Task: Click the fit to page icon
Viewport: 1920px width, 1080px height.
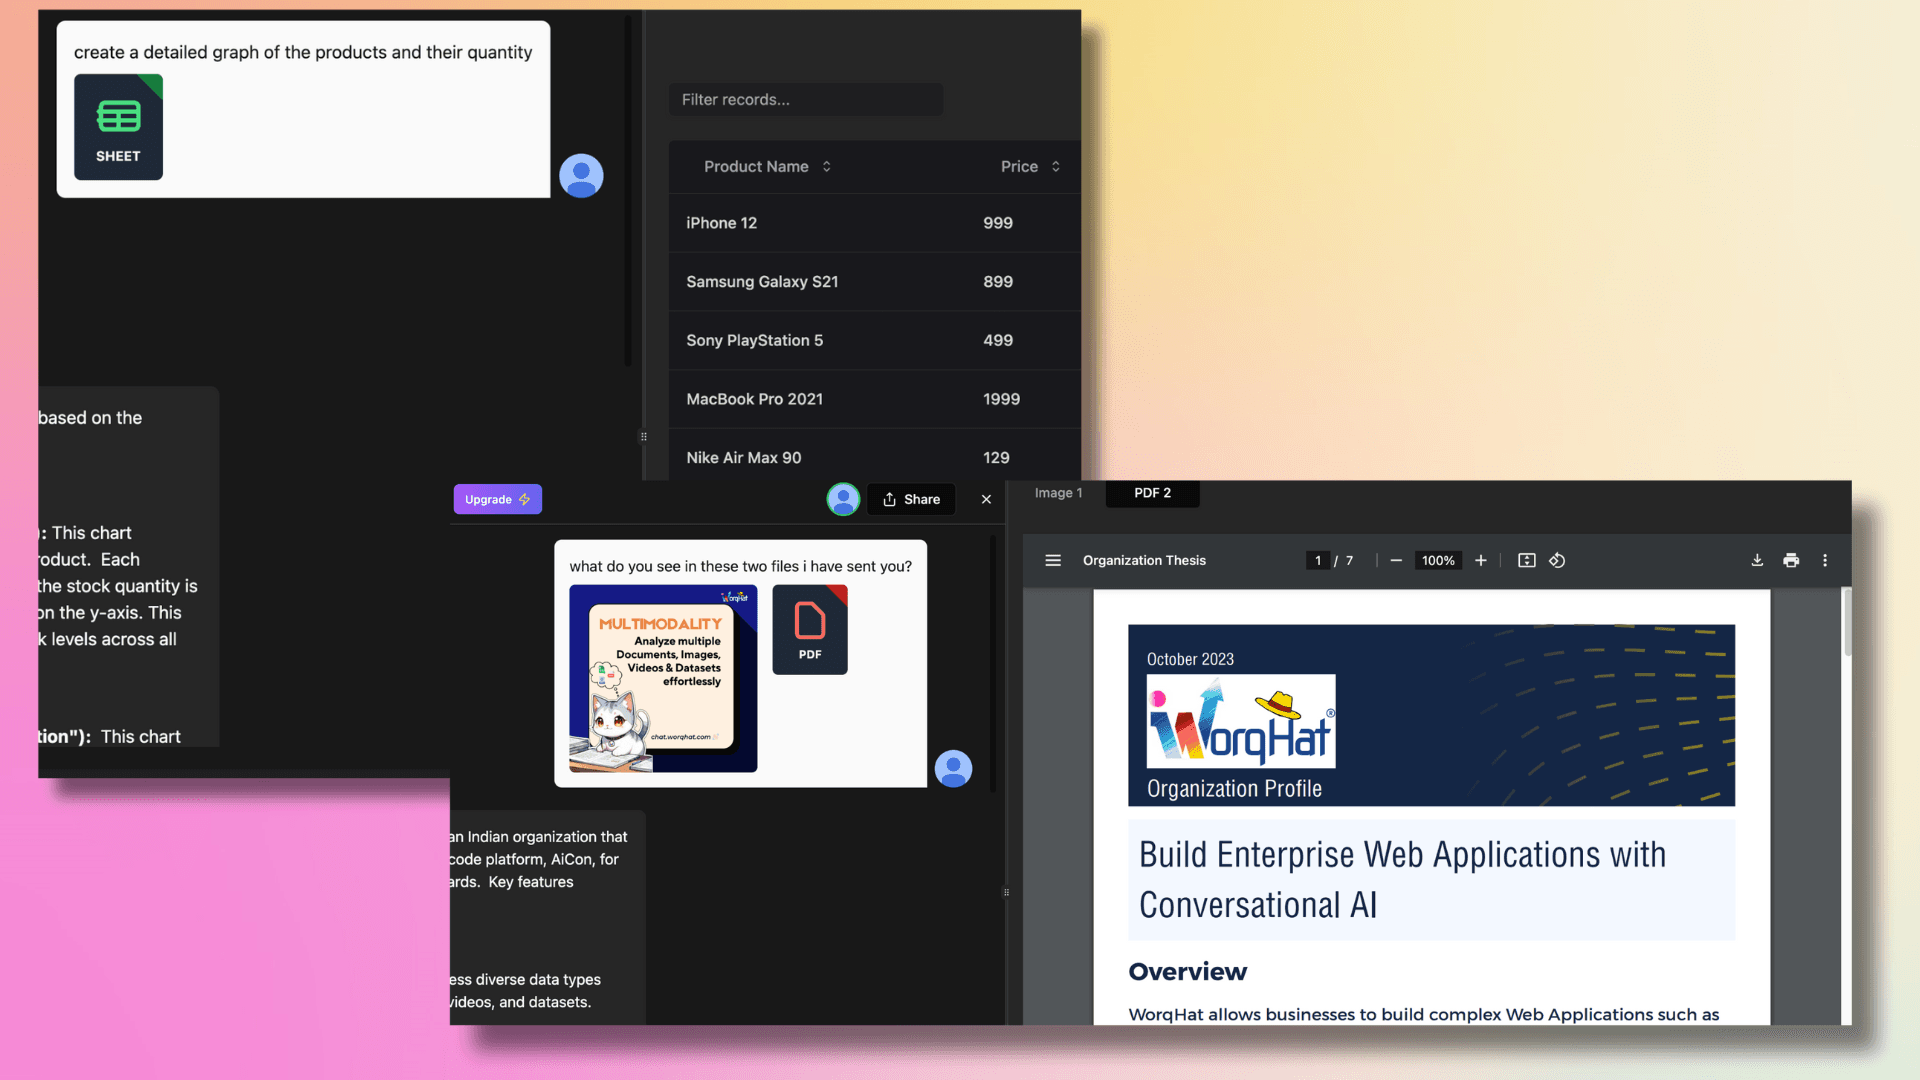Action: pyautogui.click(x=1526, y=561)
